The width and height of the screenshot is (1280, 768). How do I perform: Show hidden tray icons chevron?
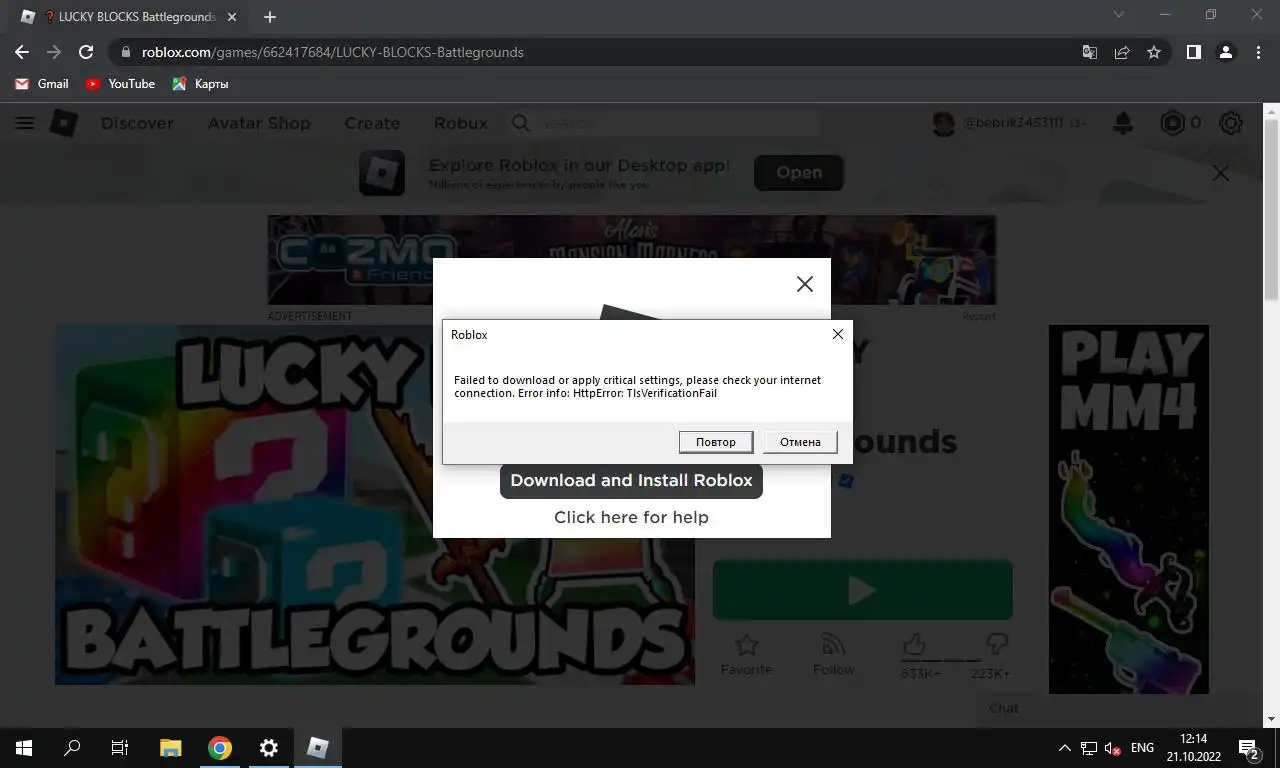pos(1064,748)
